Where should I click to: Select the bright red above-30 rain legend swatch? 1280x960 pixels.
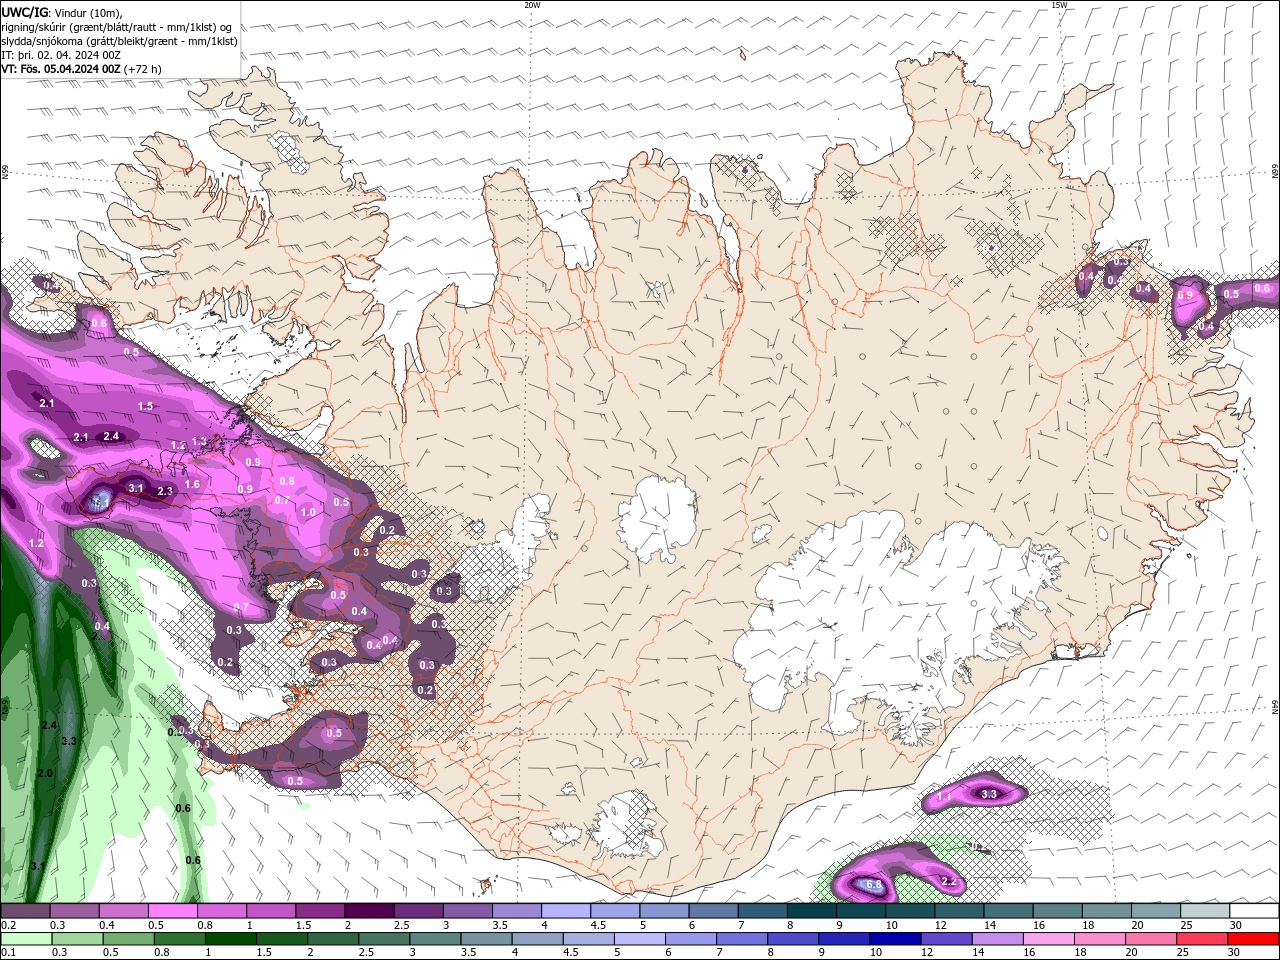pyautogui.click(x=1254, y=939)
